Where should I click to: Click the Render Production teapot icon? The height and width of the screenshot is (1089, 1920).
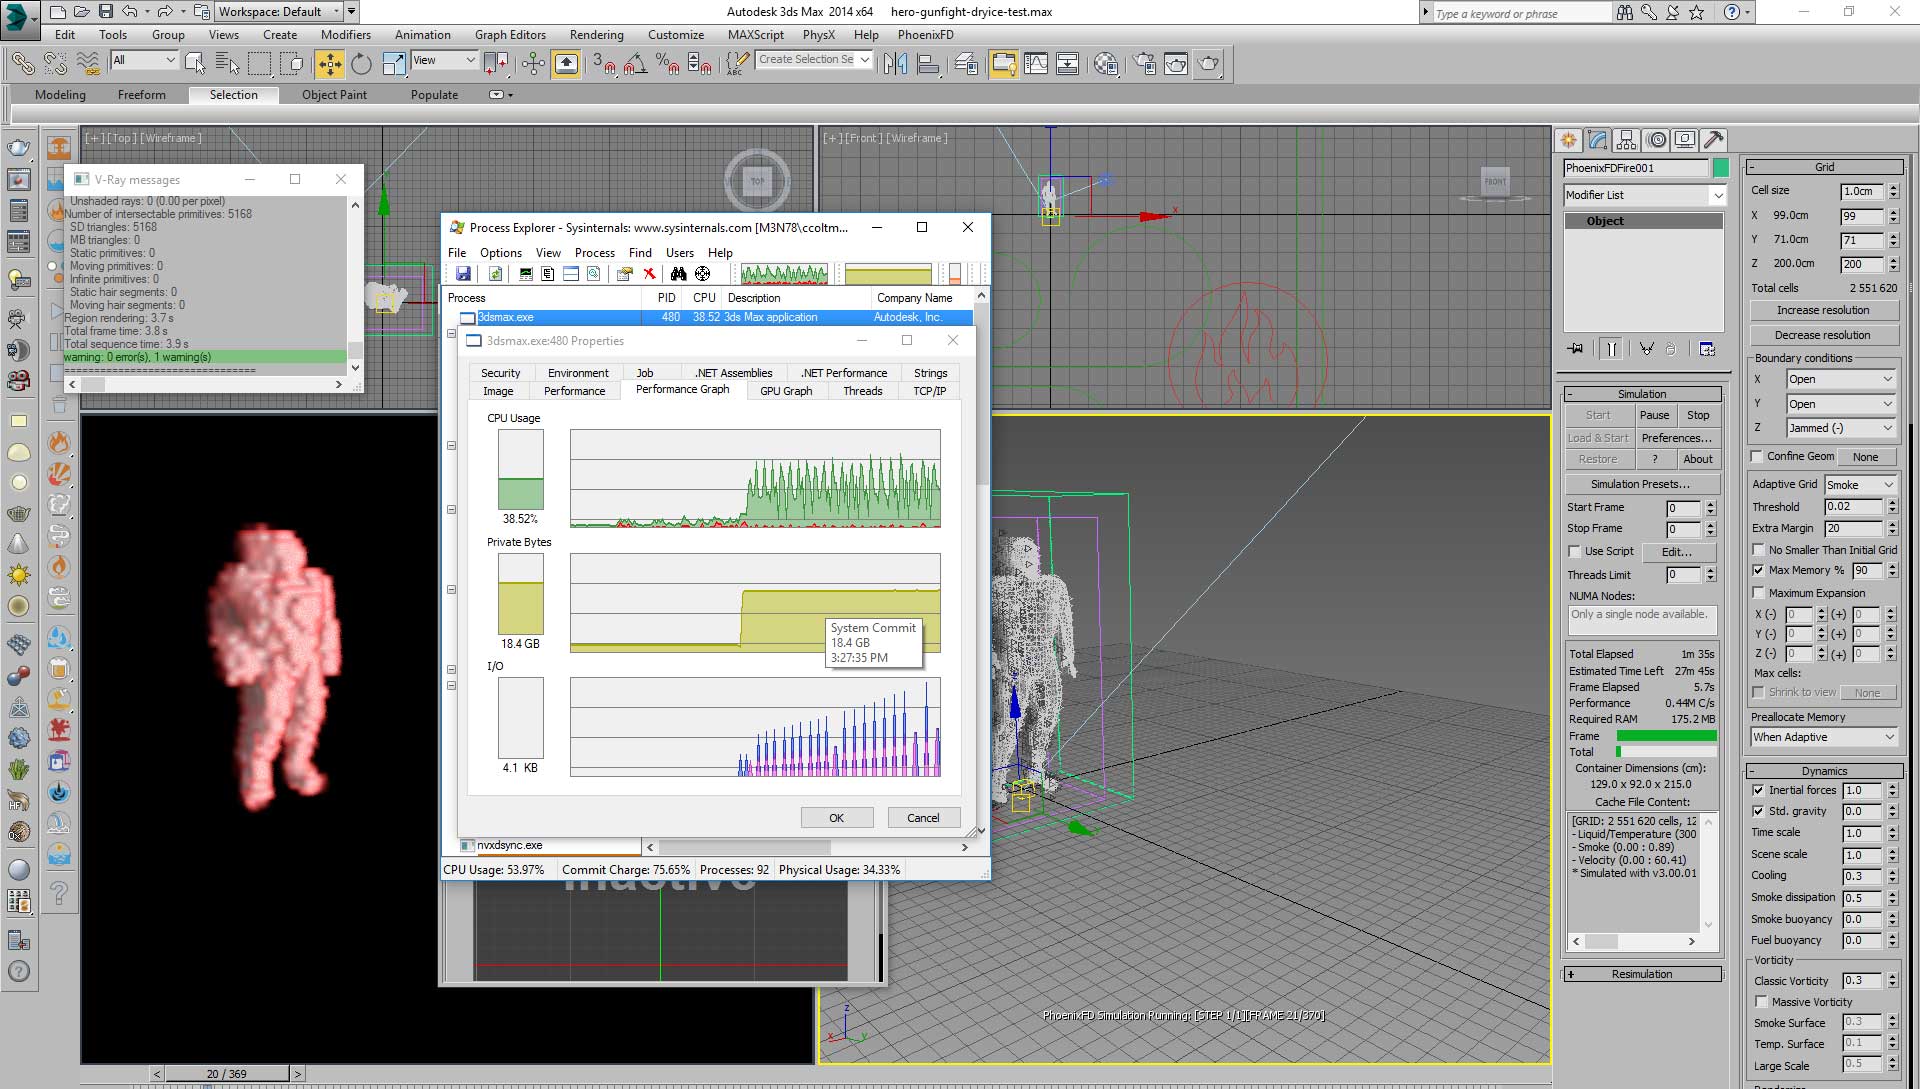tap(1209, 64)
